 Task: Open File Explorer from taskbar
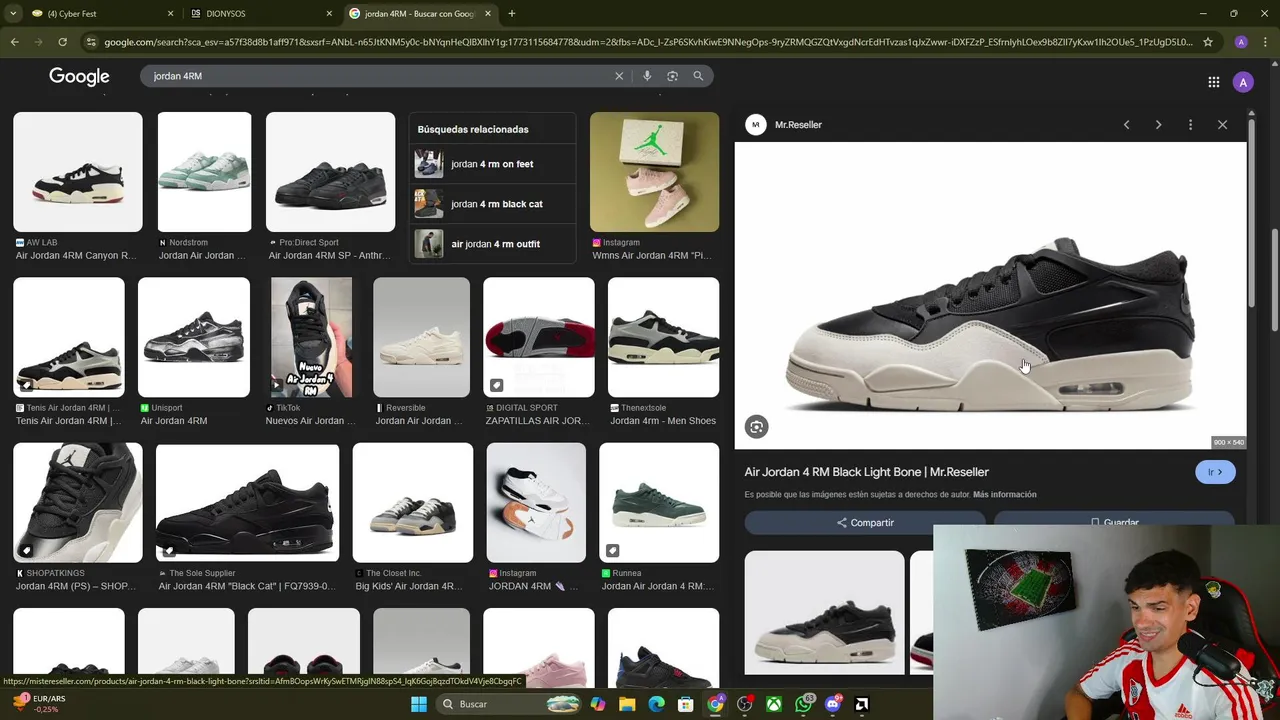pos(627,704)
